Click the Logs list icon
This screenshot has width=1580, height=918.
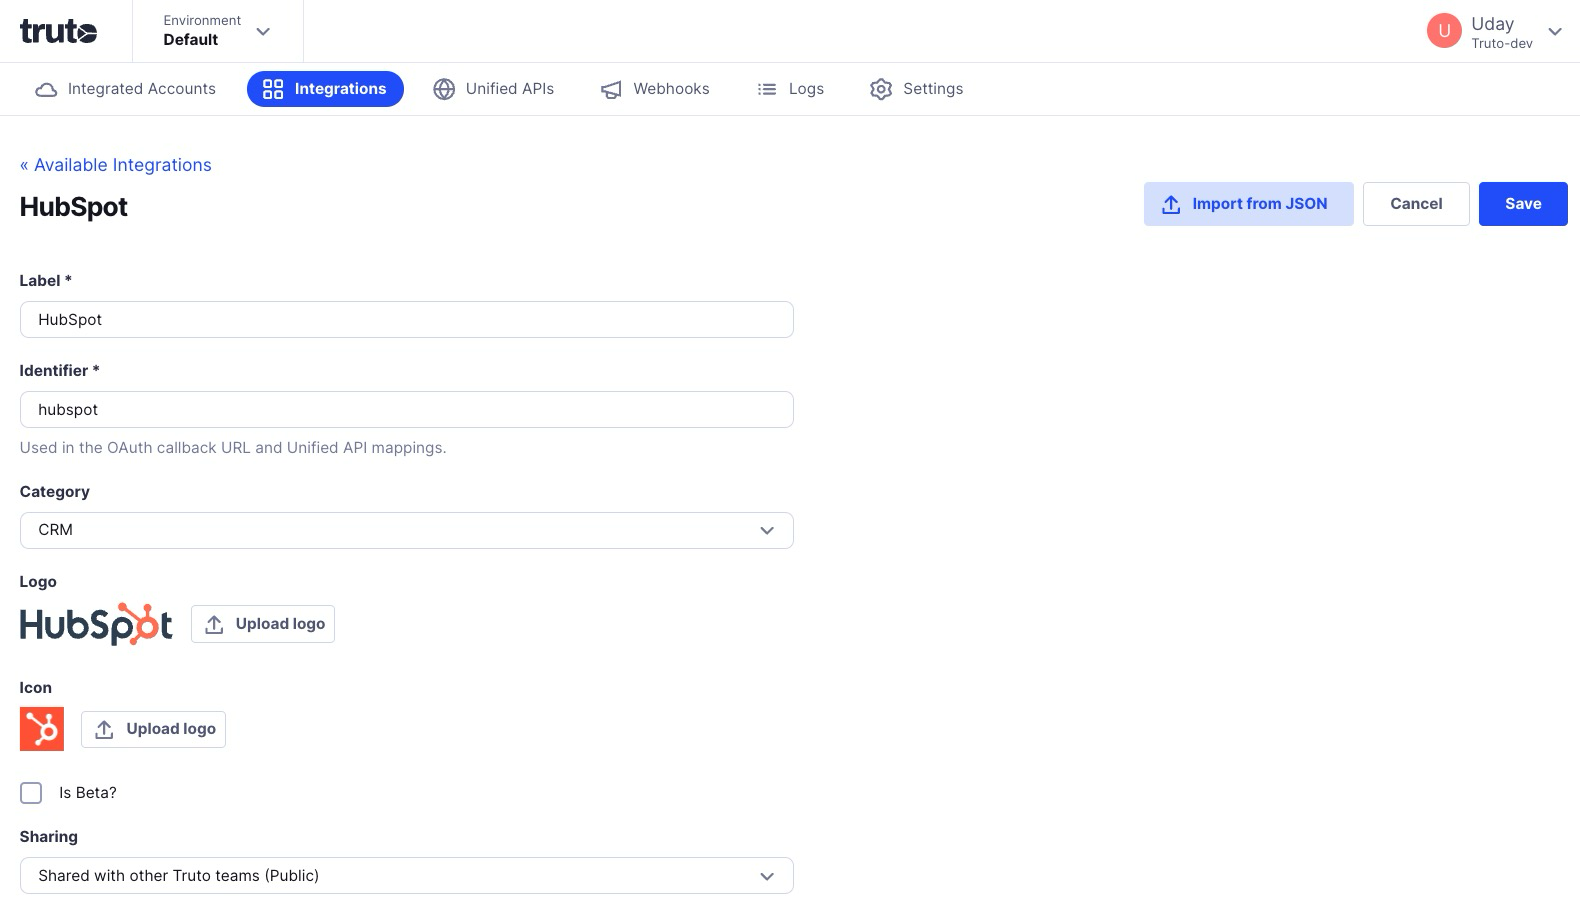tap(767, 89)
